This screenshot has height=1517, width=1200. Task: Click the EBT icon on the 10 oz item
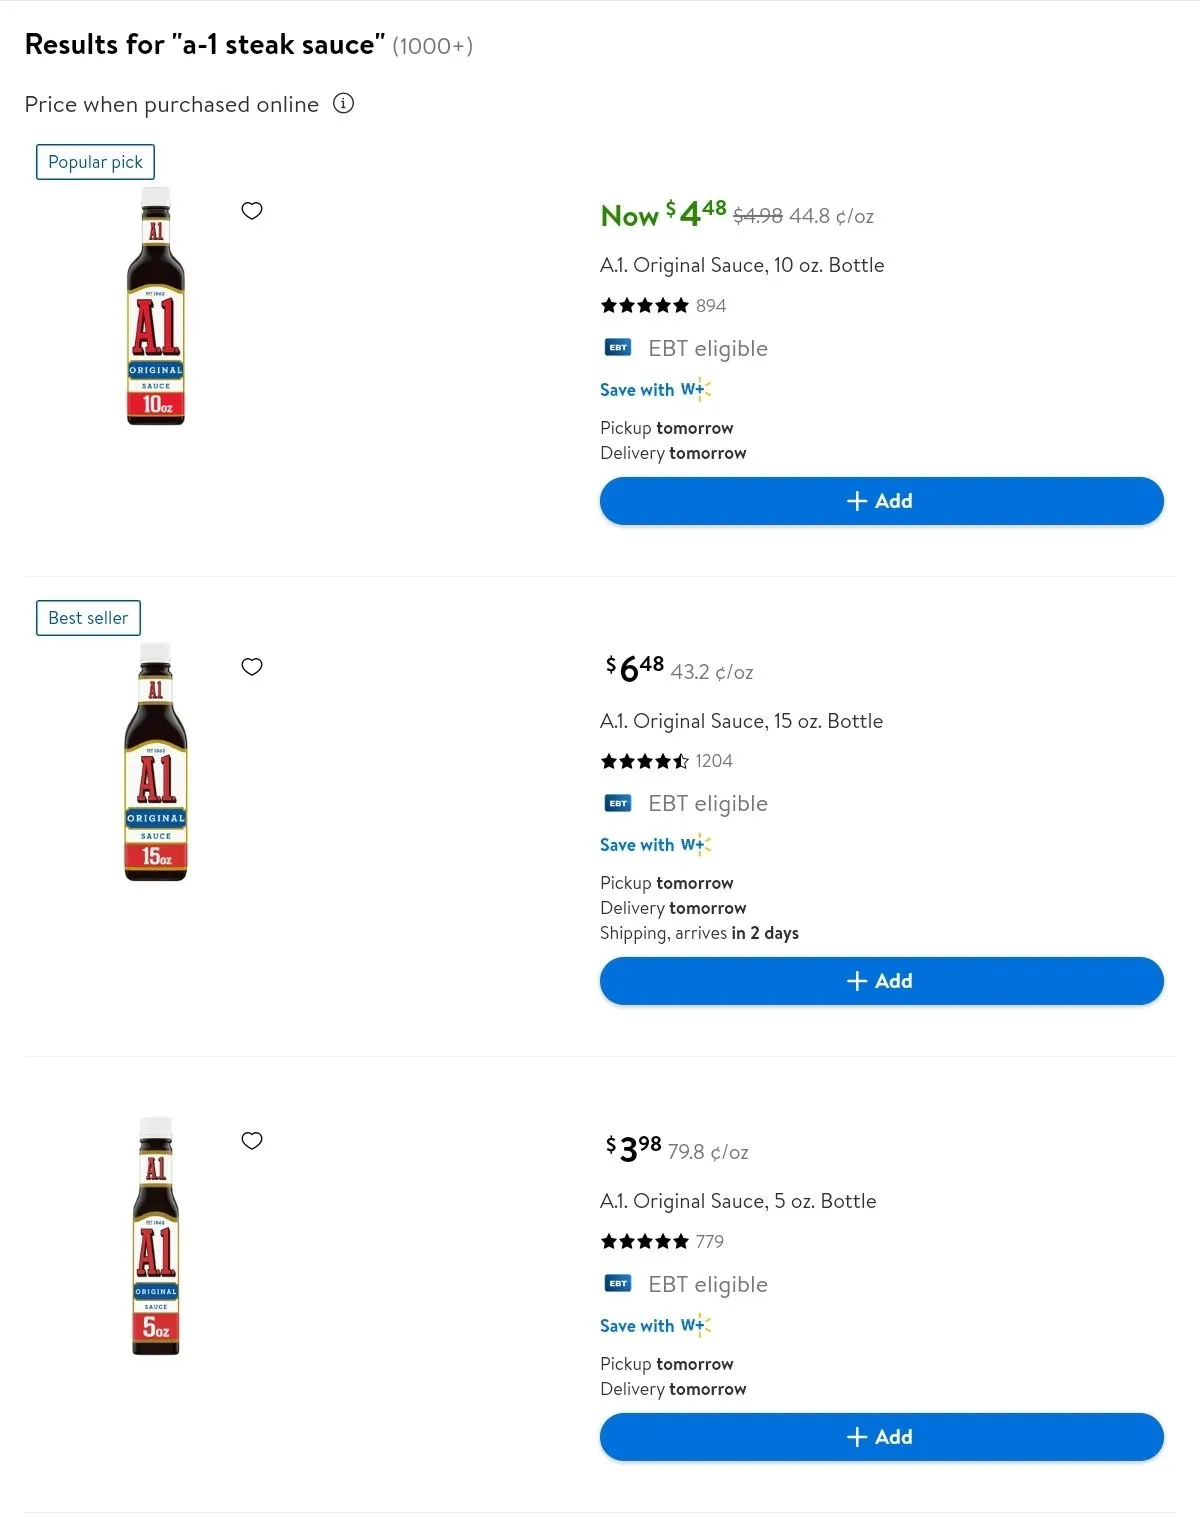click(618, 348)
